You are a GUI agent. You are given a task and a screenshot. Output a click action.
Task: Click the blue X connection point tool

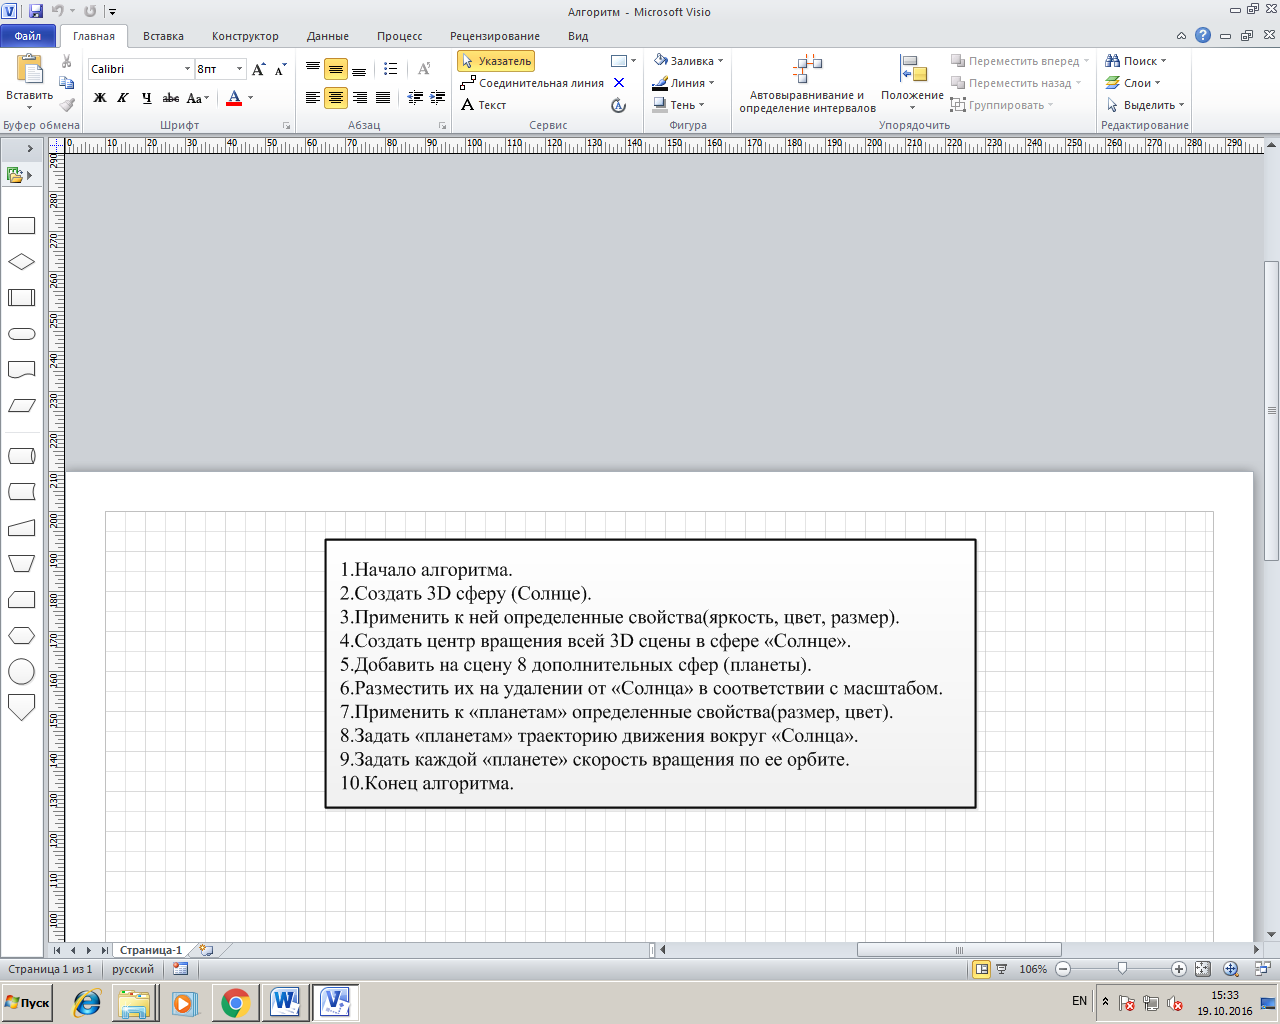619,83
